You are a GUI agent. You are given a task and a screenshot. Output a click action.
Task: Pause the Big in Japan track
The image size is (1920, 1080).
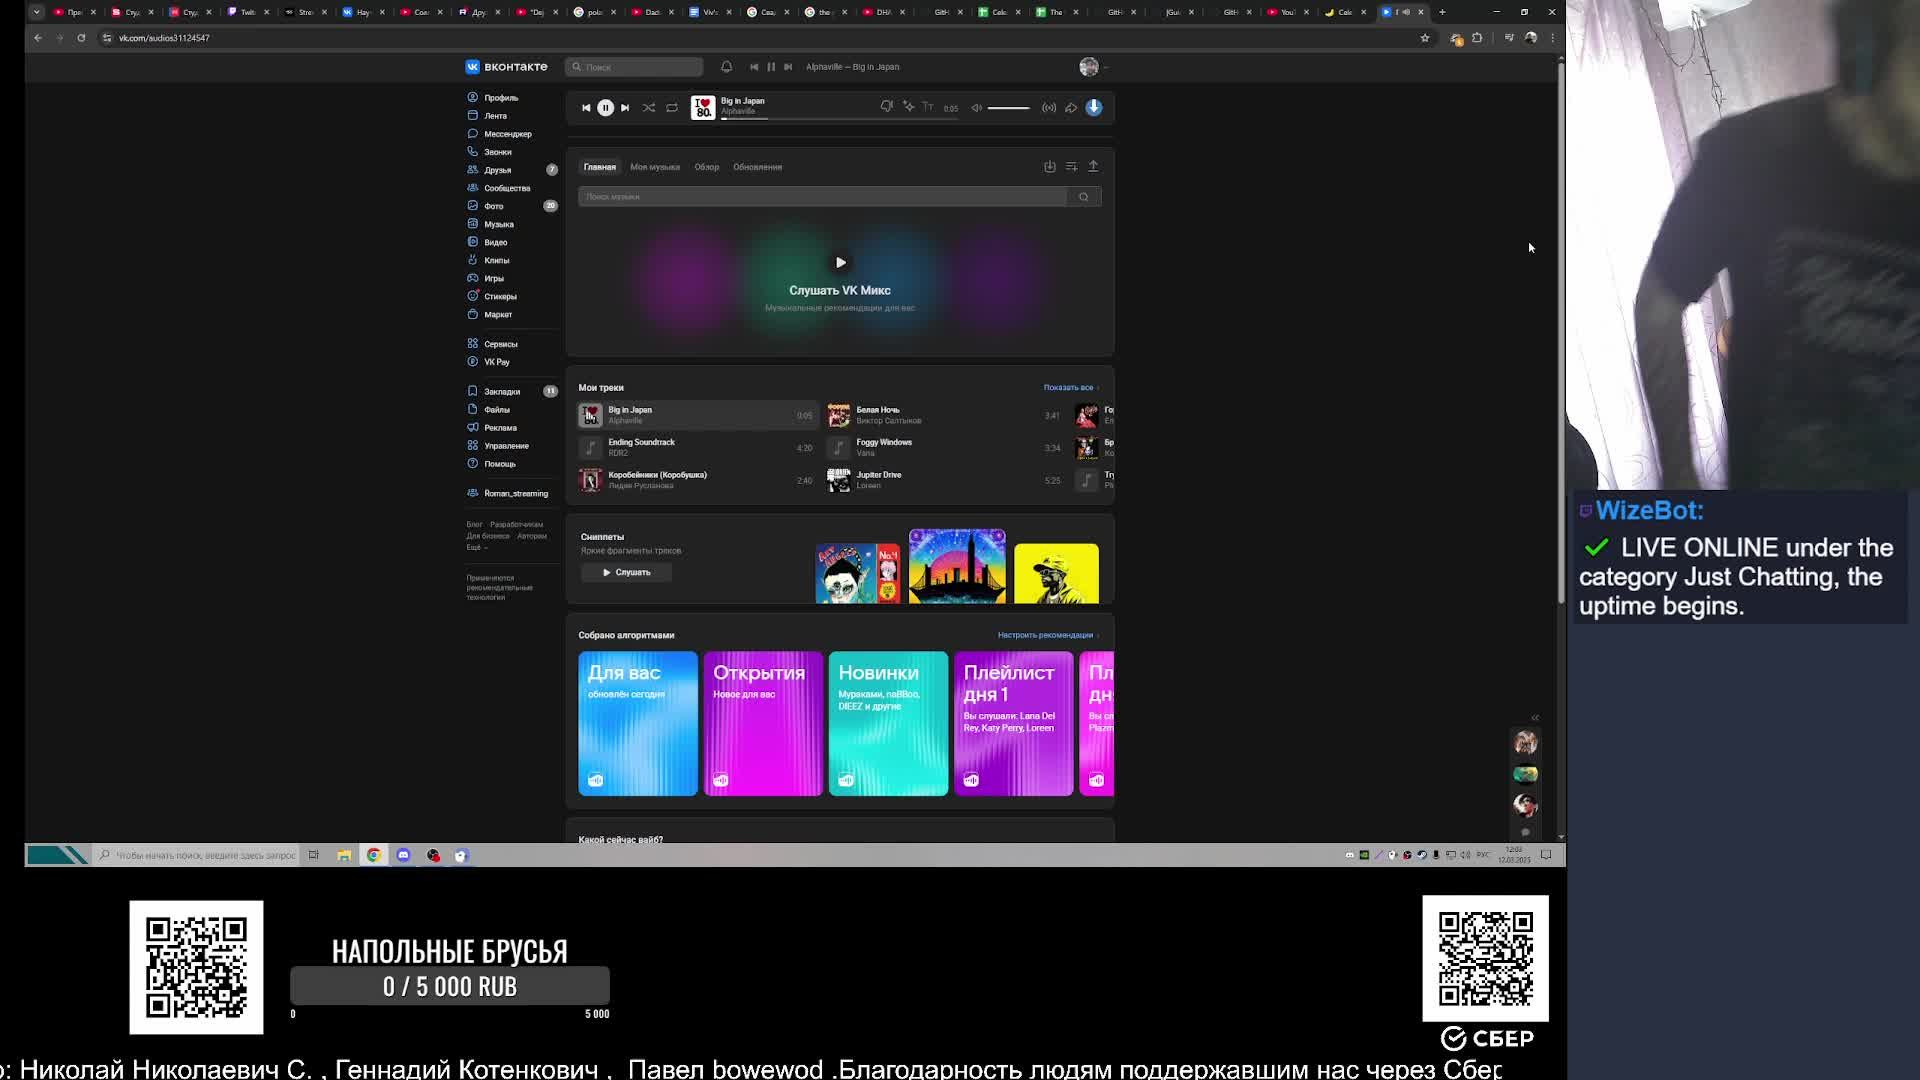(x=605, y=108)
